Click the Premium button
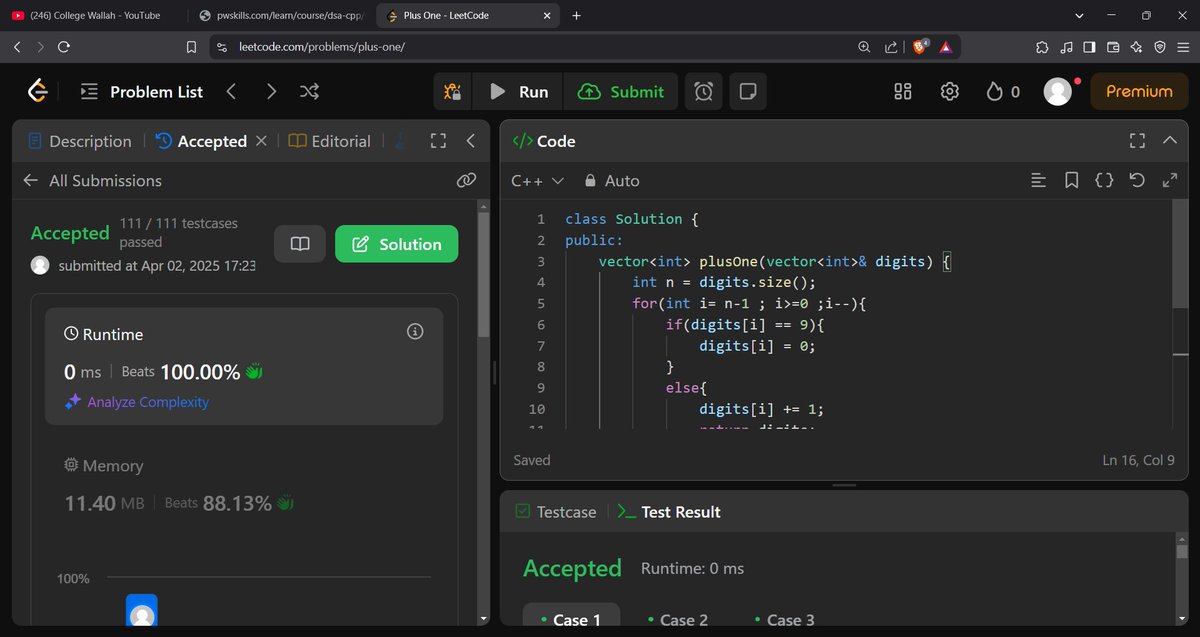 1139,92
